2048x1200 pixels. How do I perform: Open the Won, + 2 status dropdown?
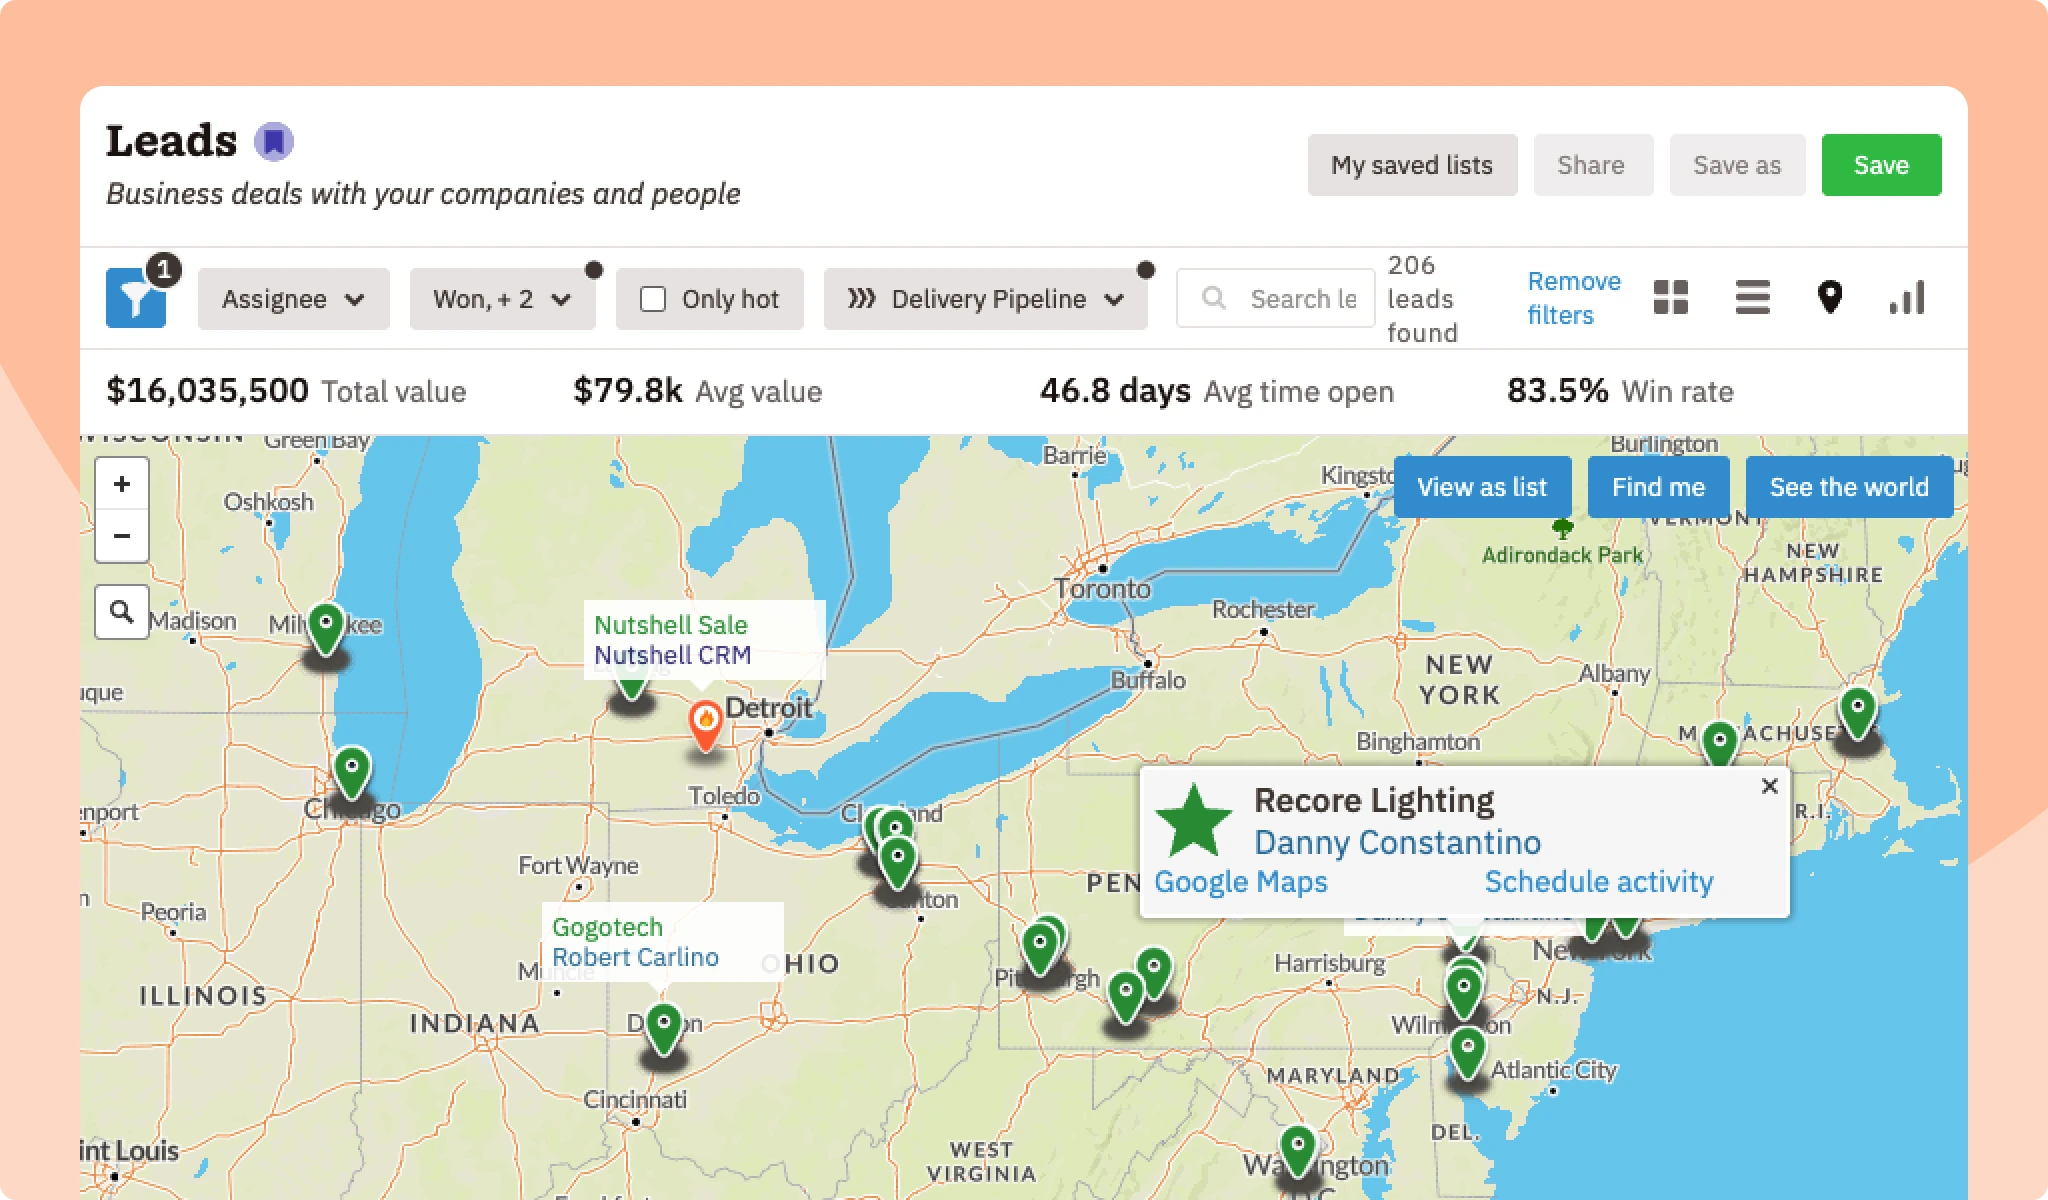(x=502, y=299)
